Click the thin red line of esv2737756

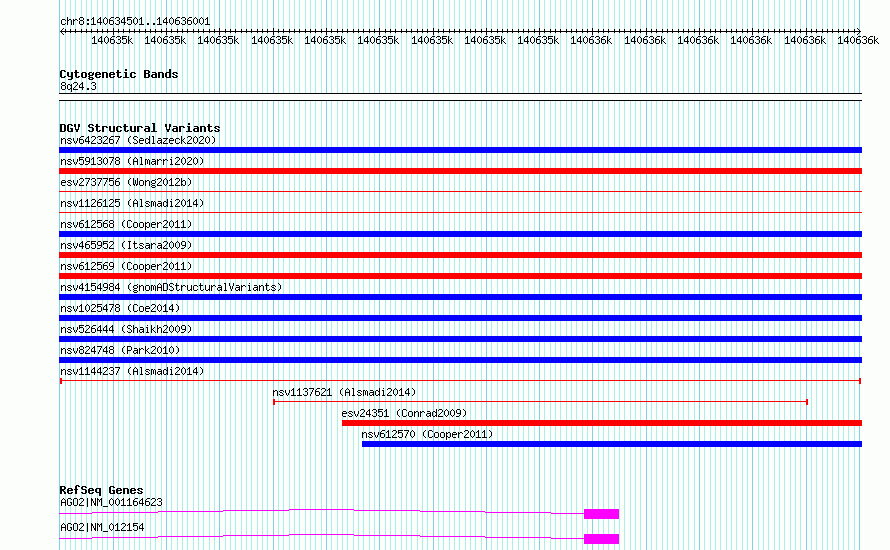pyautogui.click(x=460, y=192)
